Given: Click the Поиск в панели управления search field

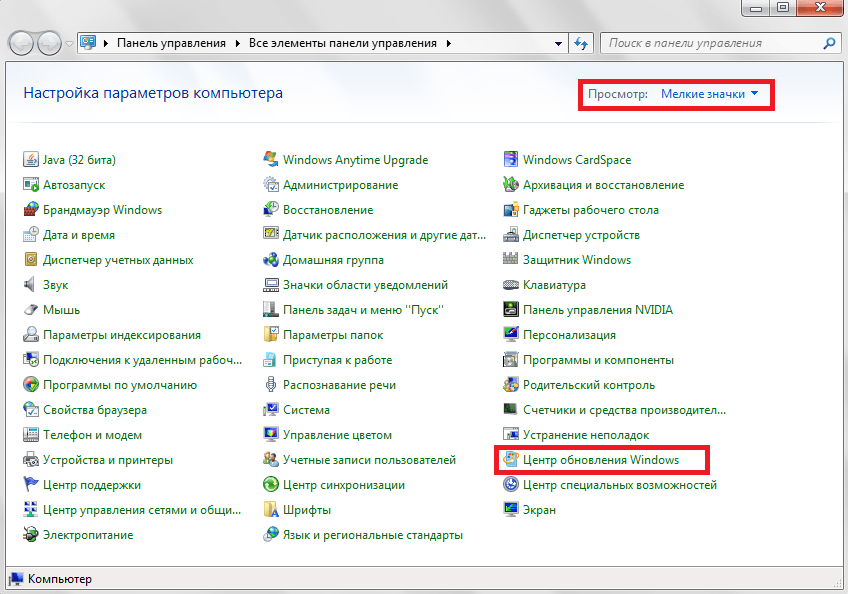Looking at the screenshot, I should click(710, 44).
